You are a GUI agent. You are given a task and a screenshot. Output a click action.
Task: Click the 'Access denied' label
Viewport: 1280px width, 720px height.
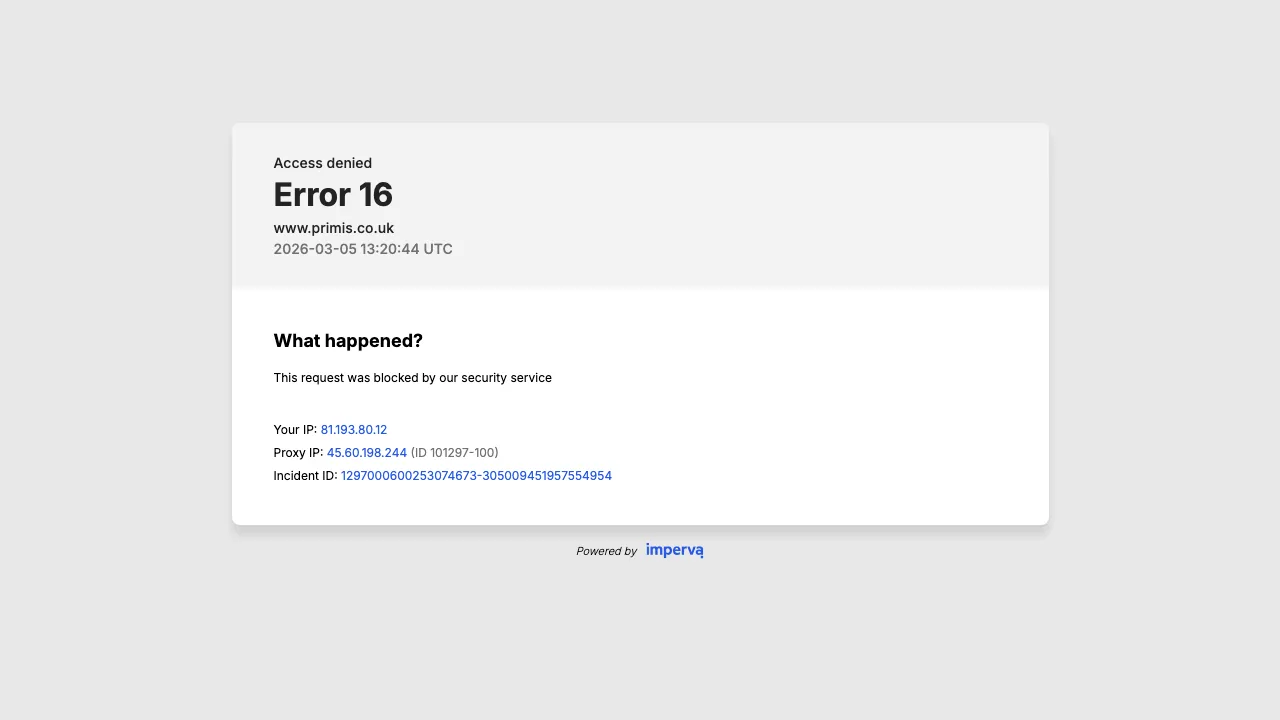click(322, 163)
